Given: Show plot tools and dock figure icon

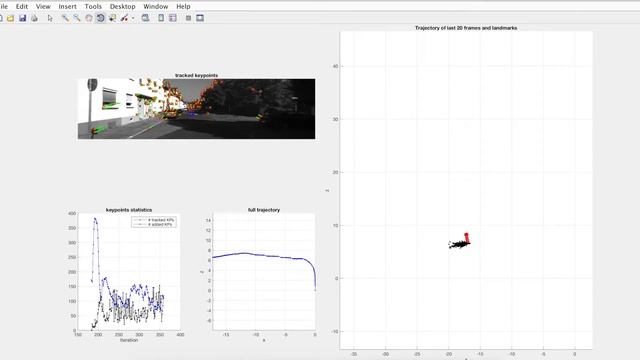Looking at the screenshot, I should [x=200, y=18].
